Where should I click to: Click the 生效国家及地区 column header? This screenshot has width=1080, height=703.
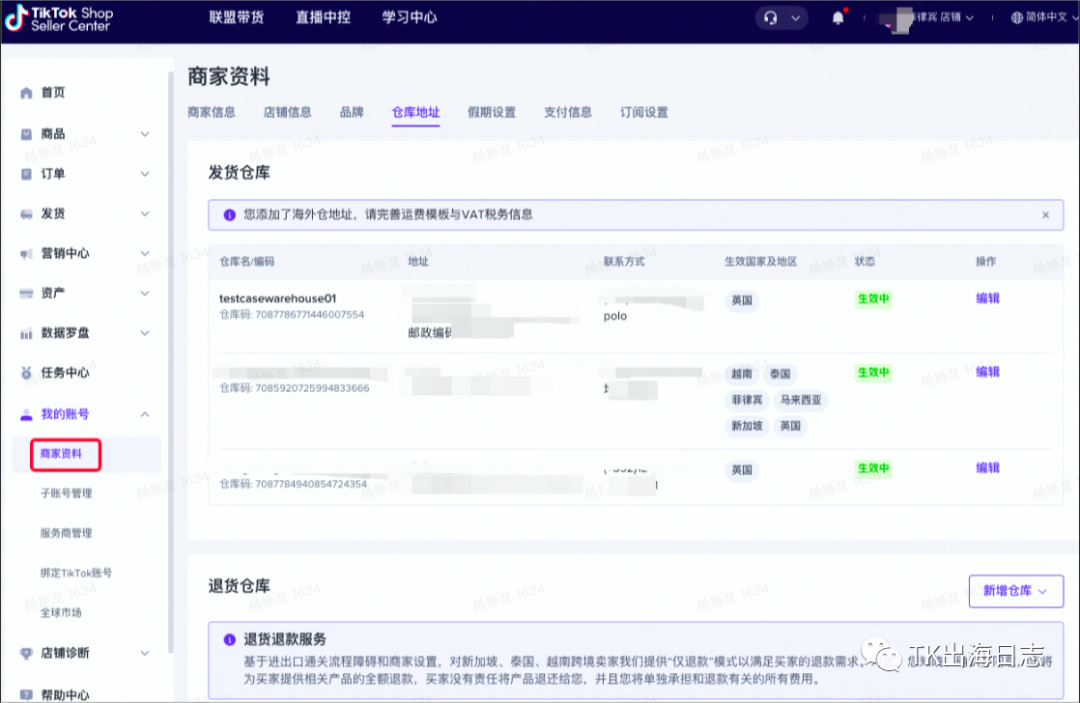[x=760, y=262]
